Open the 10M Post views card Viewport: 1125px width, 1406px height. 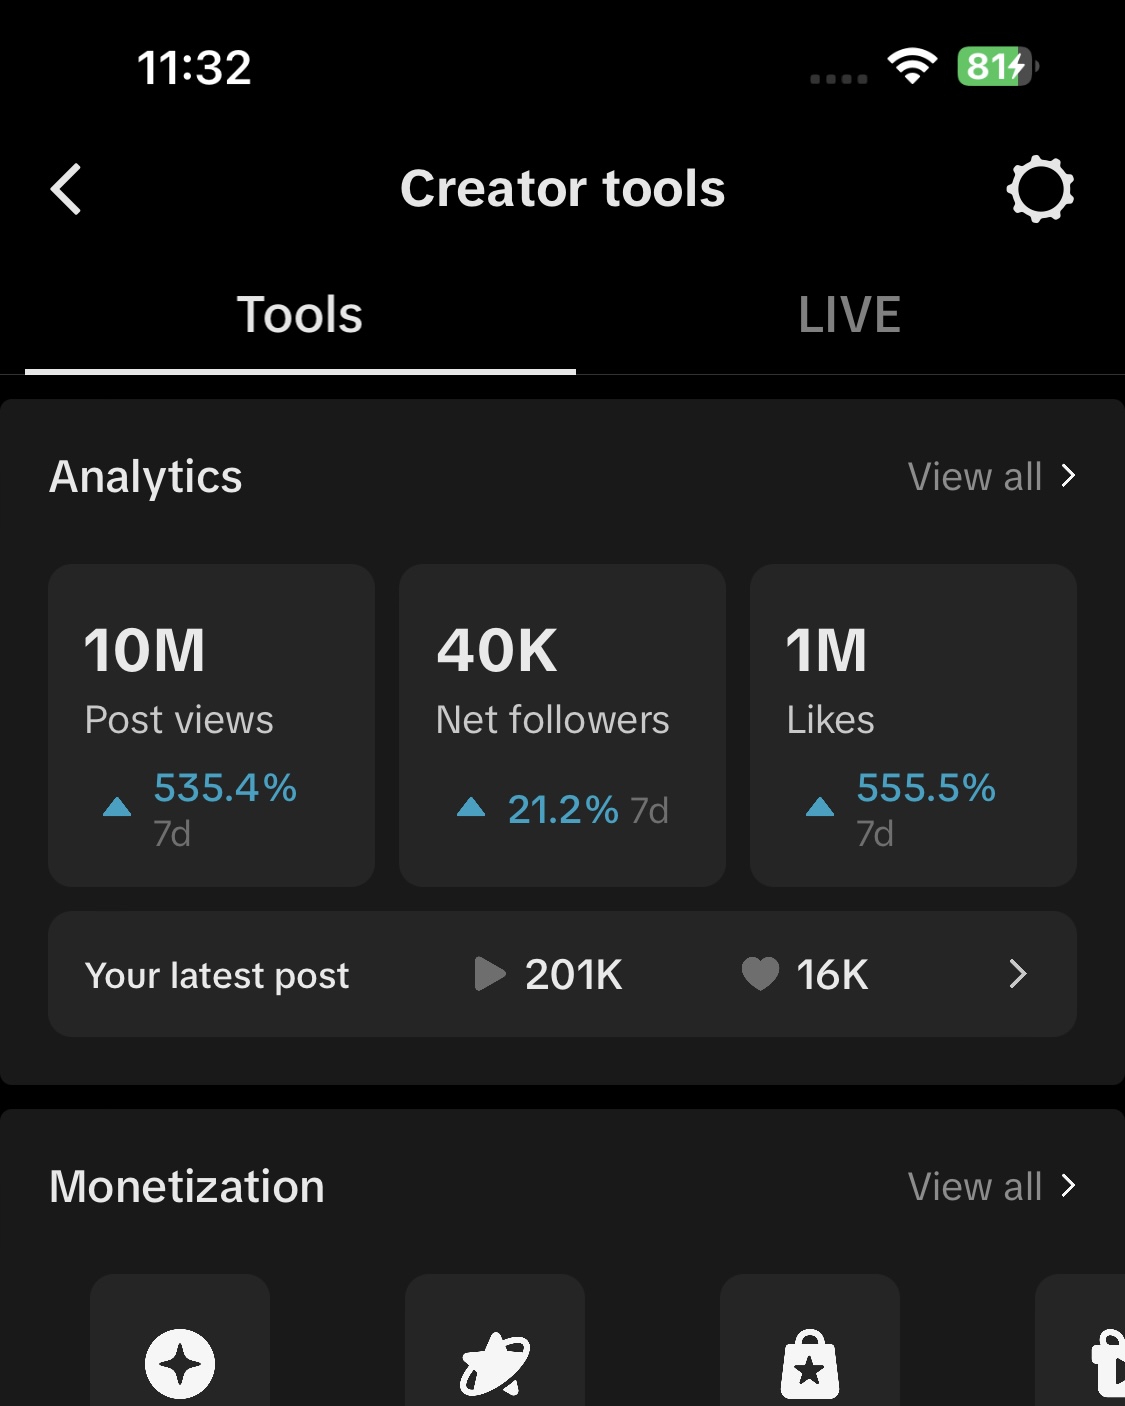211,725
